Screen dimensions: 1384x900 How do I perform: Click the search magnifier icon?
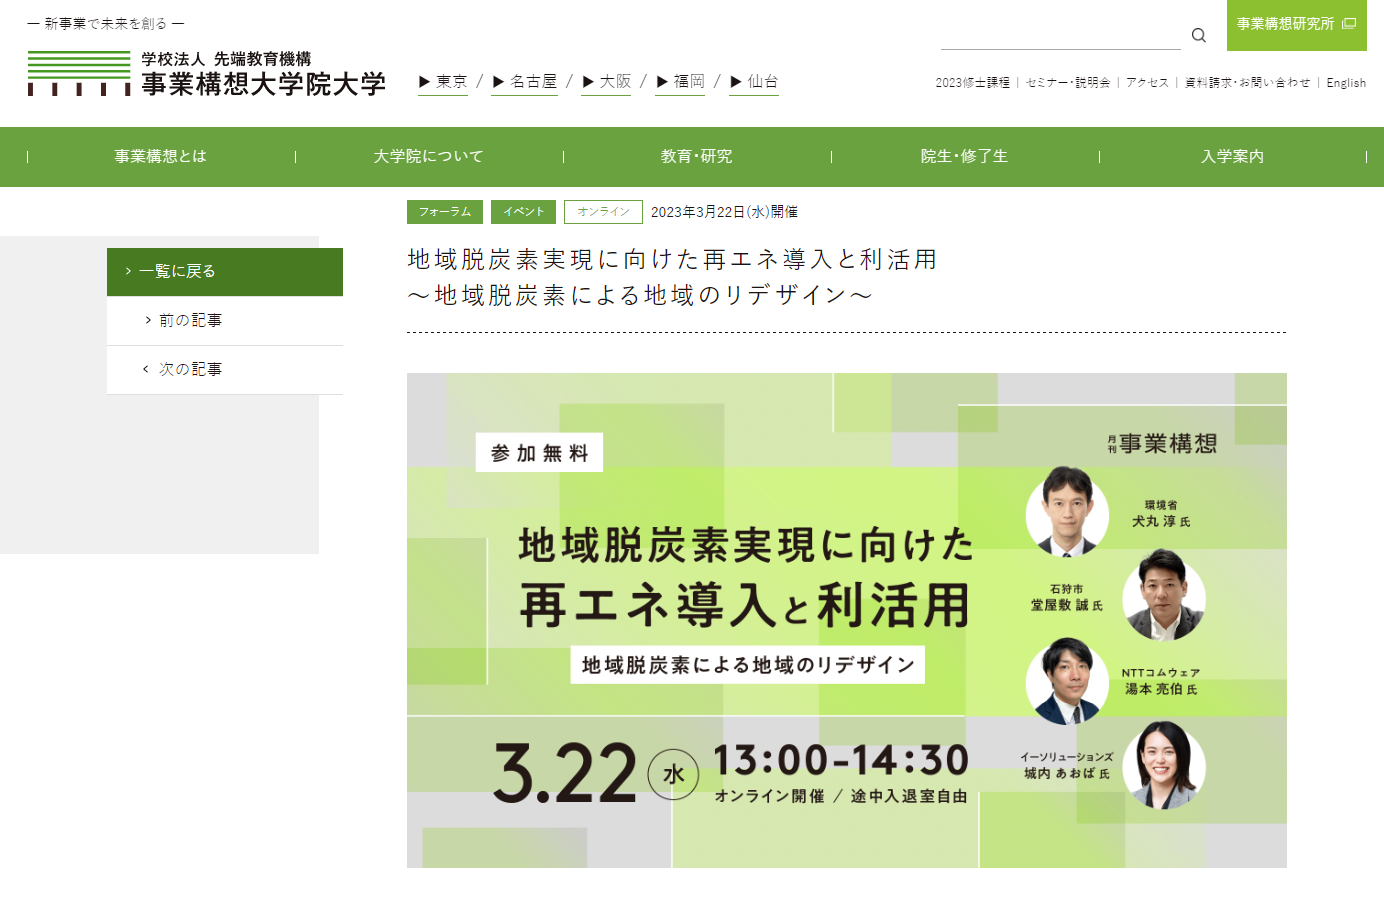pos(1198,36)
